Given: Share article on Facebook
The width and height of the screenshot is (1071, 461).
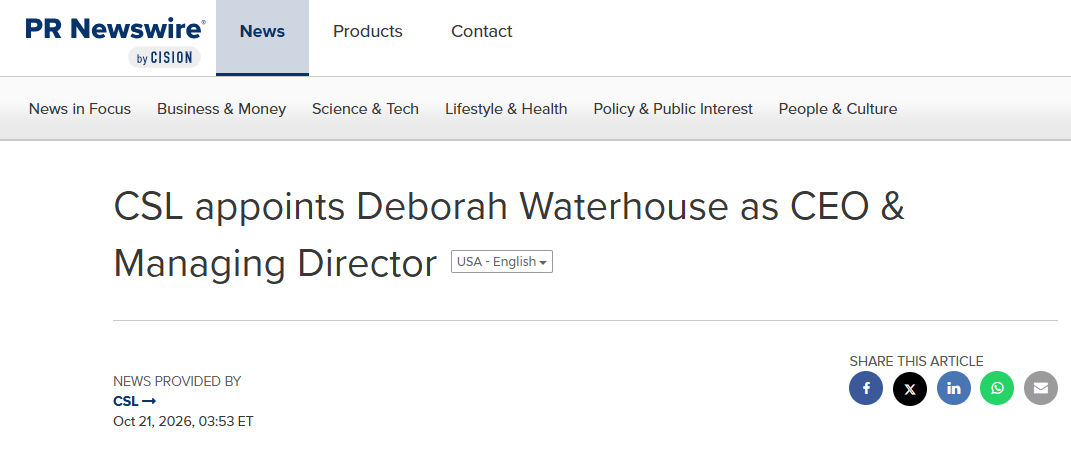Looking at the screenshot, I should [x=865, y=389].
